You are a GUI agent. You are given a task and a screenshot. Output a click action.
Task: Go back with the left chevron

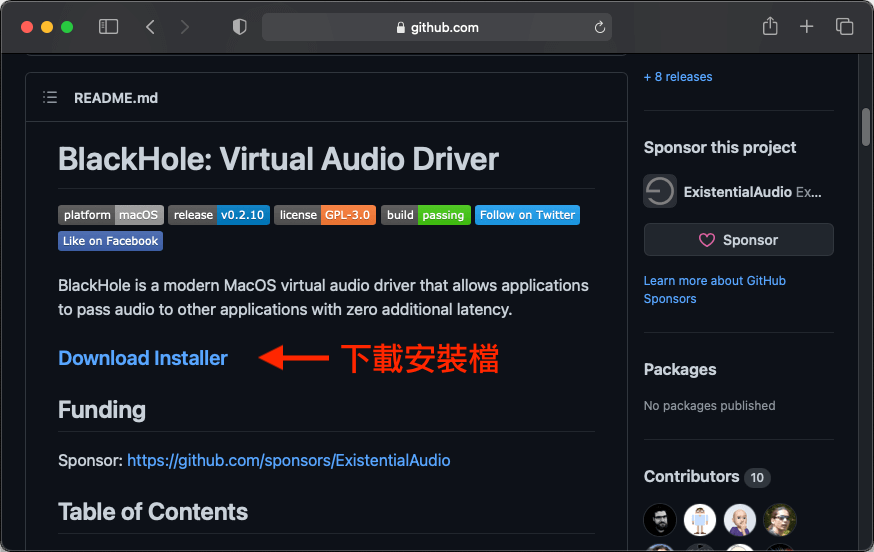[150, 27]
